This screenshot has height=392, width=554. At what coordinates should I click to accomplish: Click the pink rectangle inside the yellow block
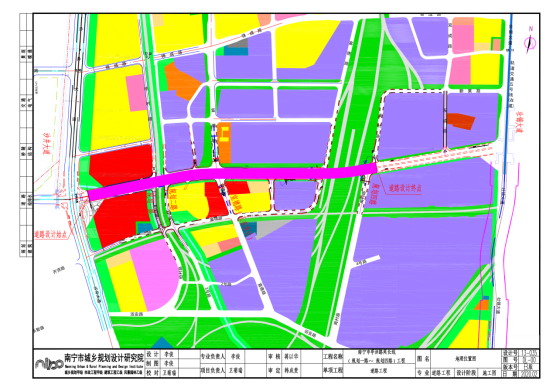[x=136, y=93]
